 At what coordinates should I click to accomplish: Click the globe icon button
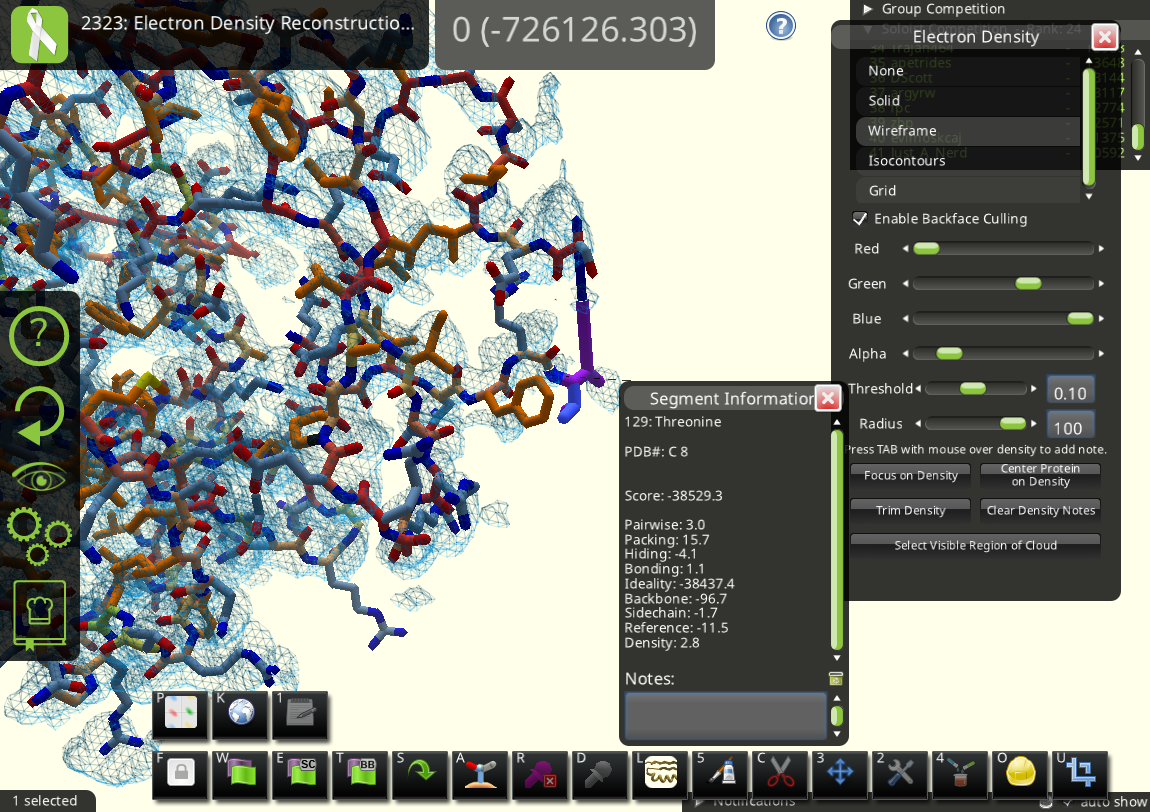pos(240,714)
